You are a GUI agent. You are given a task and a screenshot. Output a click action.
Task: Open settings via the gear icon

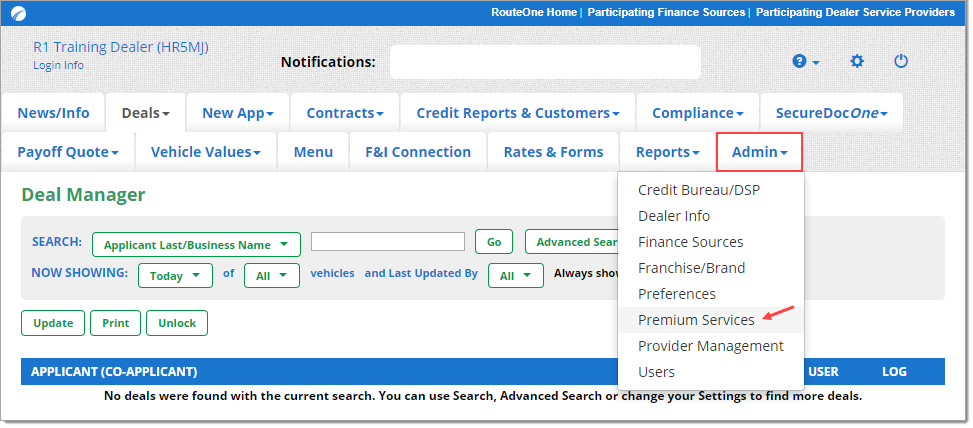pos(857,61)
